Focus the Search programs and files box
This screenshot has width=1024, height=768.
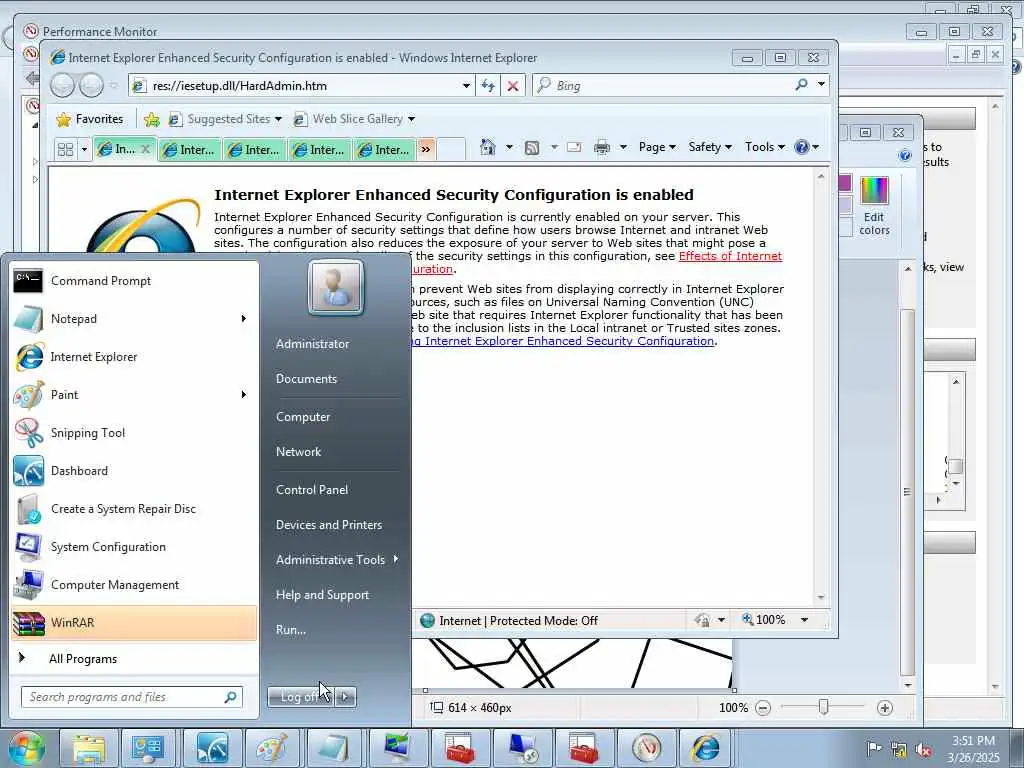click(x=131, y=697)
